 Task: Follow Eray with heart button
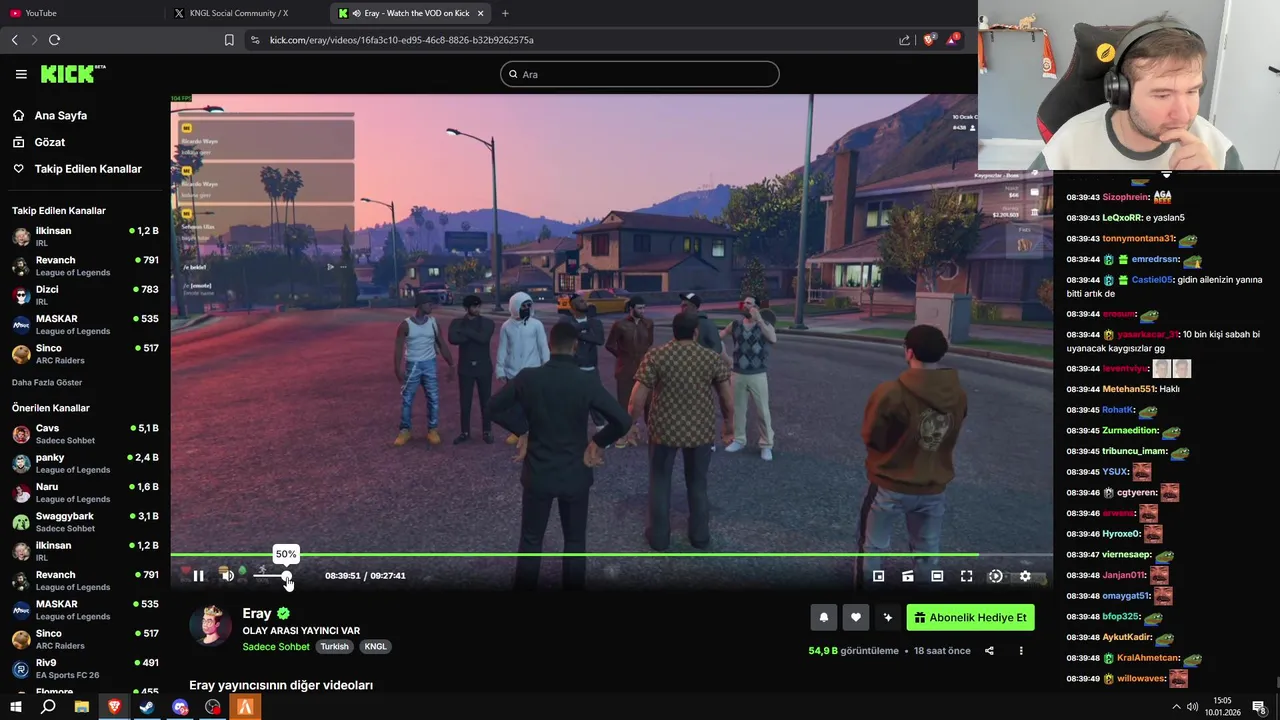pos(855,618)
